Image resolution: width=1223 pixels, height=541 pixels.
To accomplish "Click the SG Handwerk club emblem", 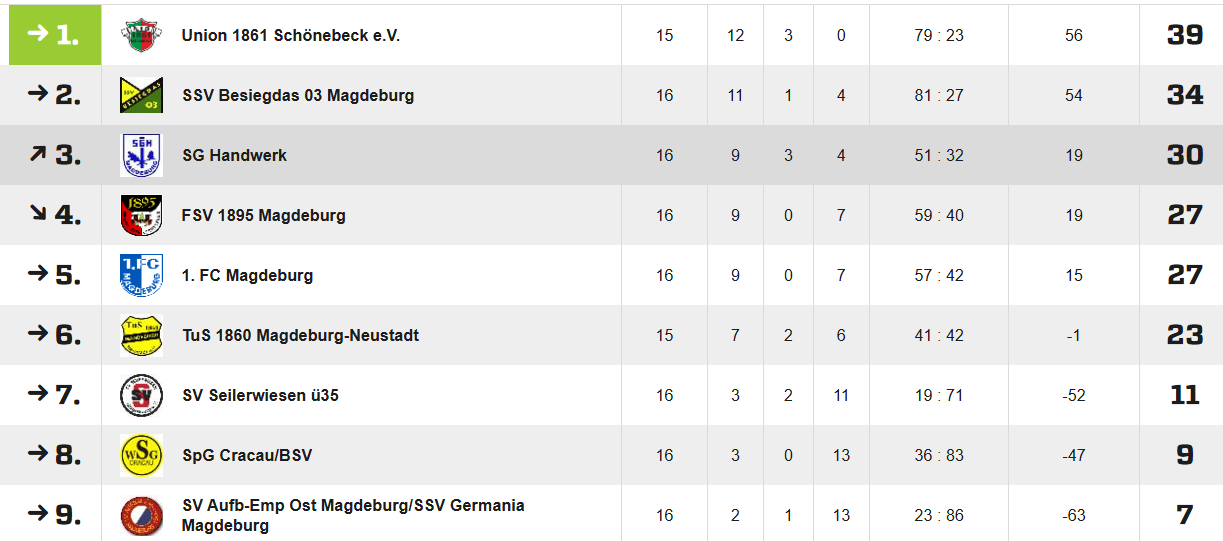I will pyautogui.click(x=141, y=155).
